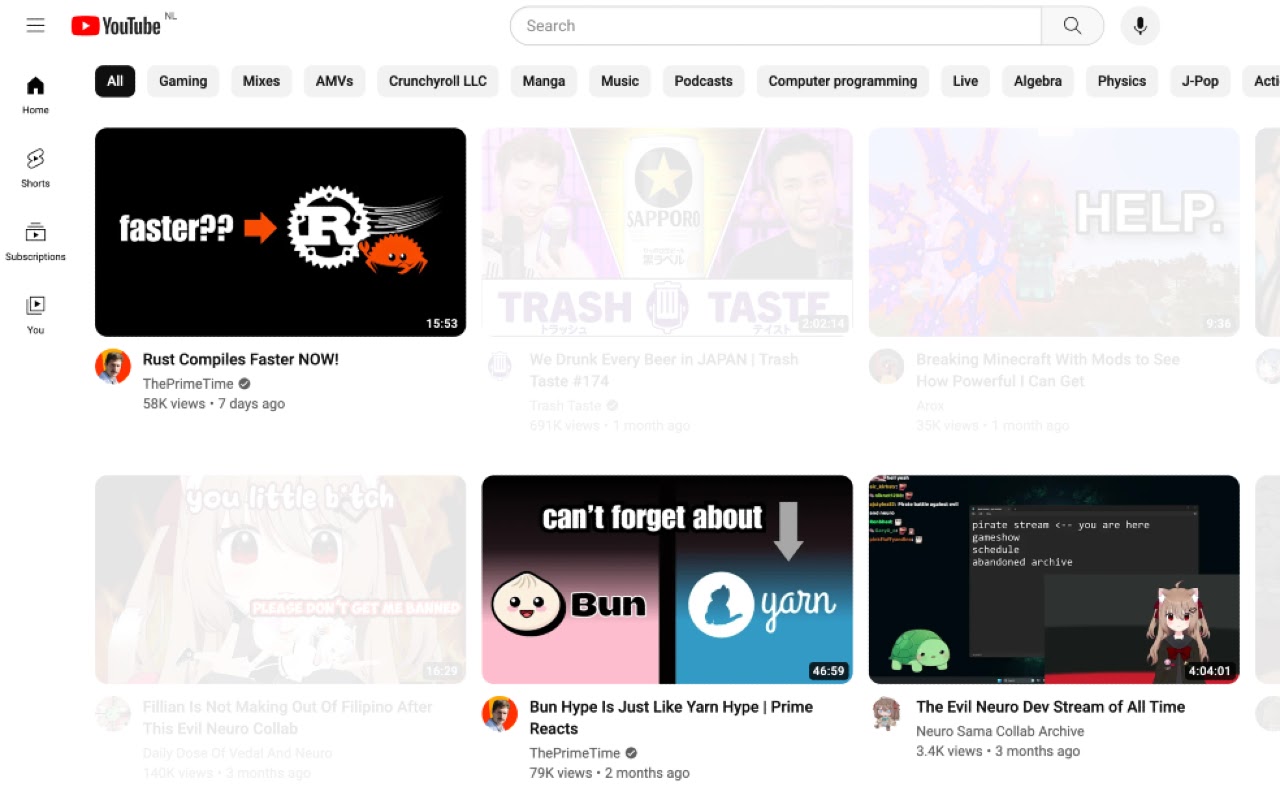The width and height of the screenshot is (1280, 800).
Task: Play the Evil Neuro Dev Stream thumbnail
Action: coord(1054,579)
